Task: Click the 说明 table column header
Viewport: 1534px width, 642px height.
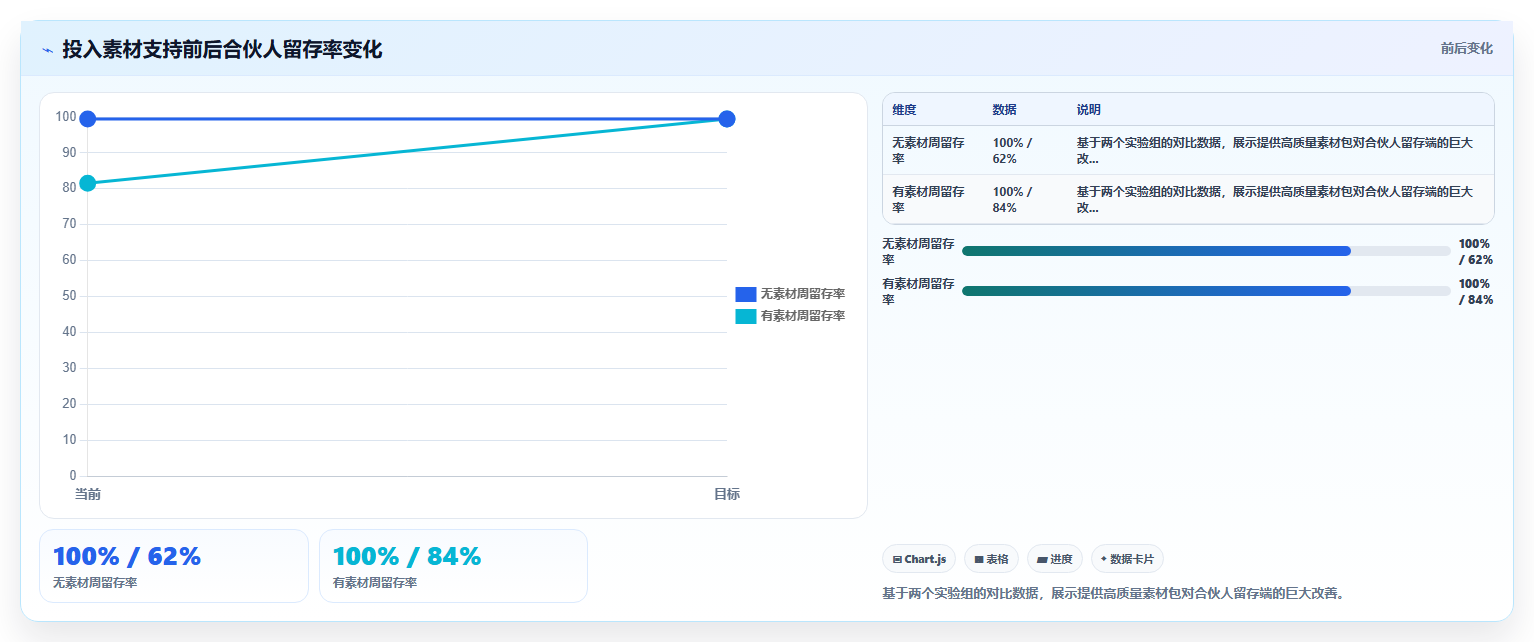Action: pyautogui.click(x=1088, y=110)
